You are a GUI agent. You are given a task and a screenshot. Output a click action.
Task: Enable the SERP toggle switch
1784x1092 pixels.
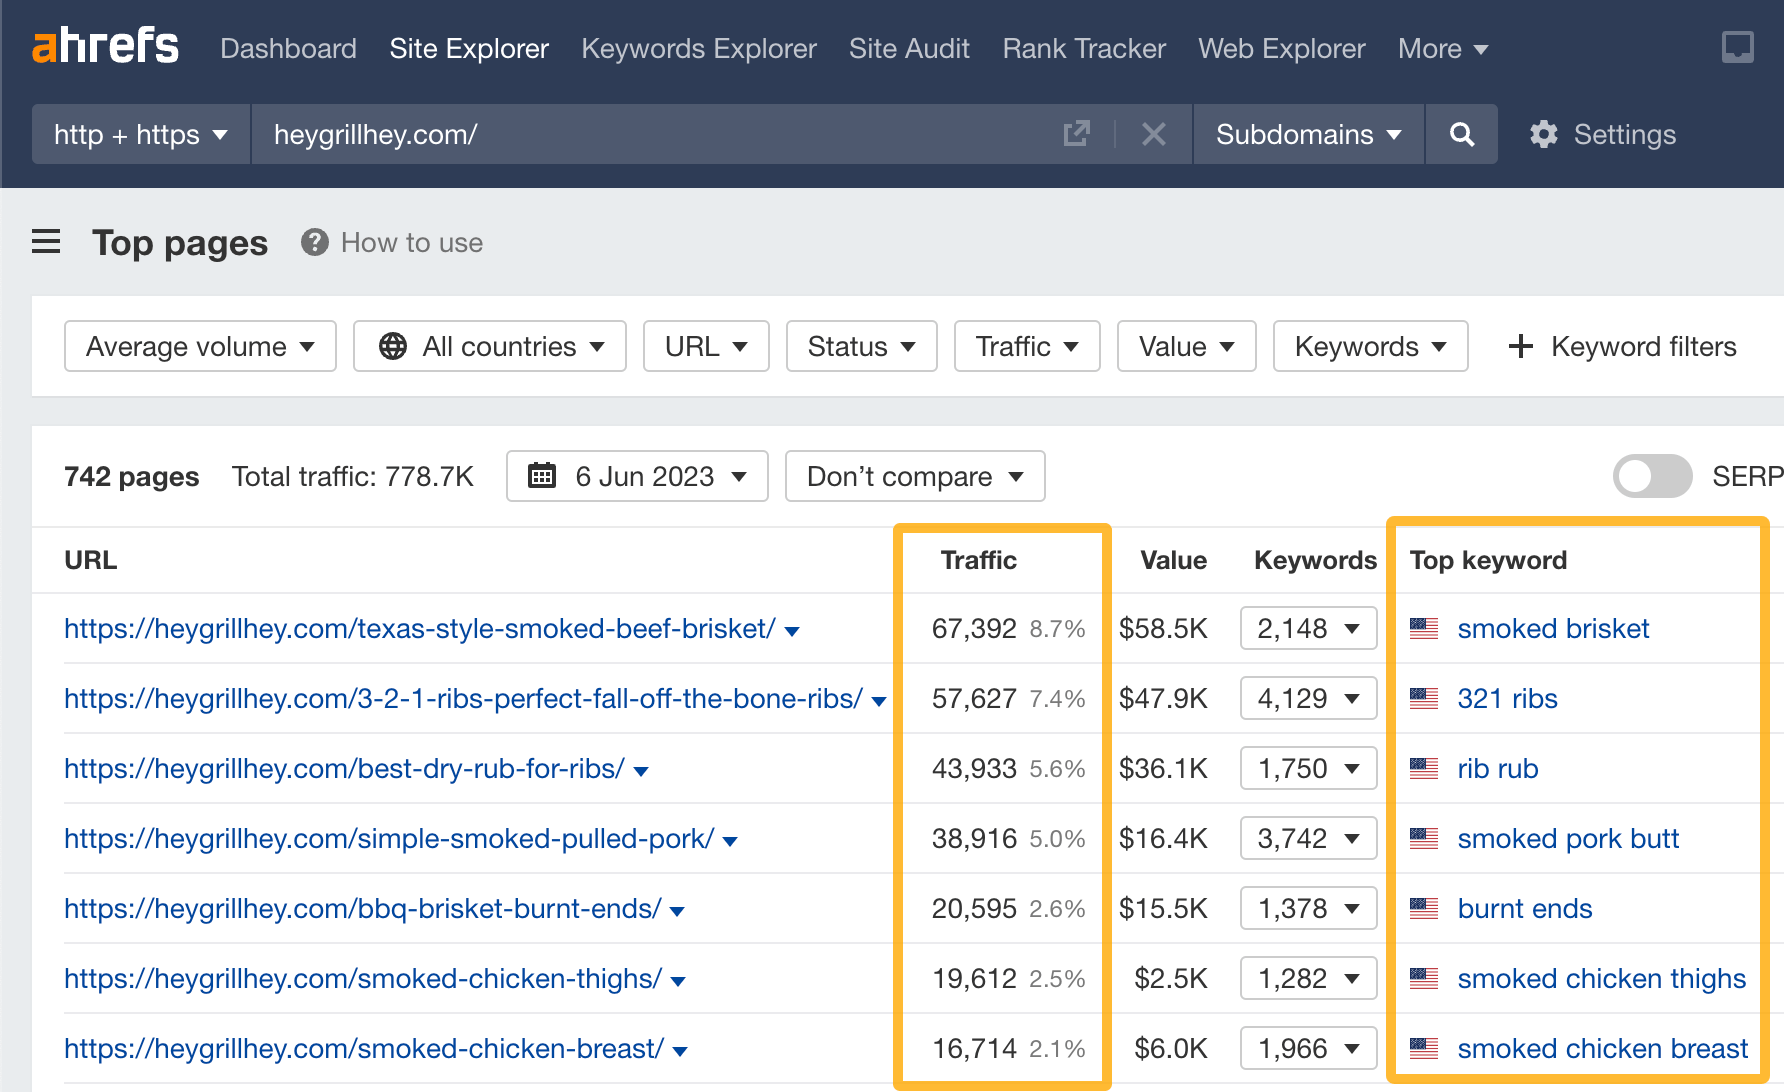coord(1651,476)
